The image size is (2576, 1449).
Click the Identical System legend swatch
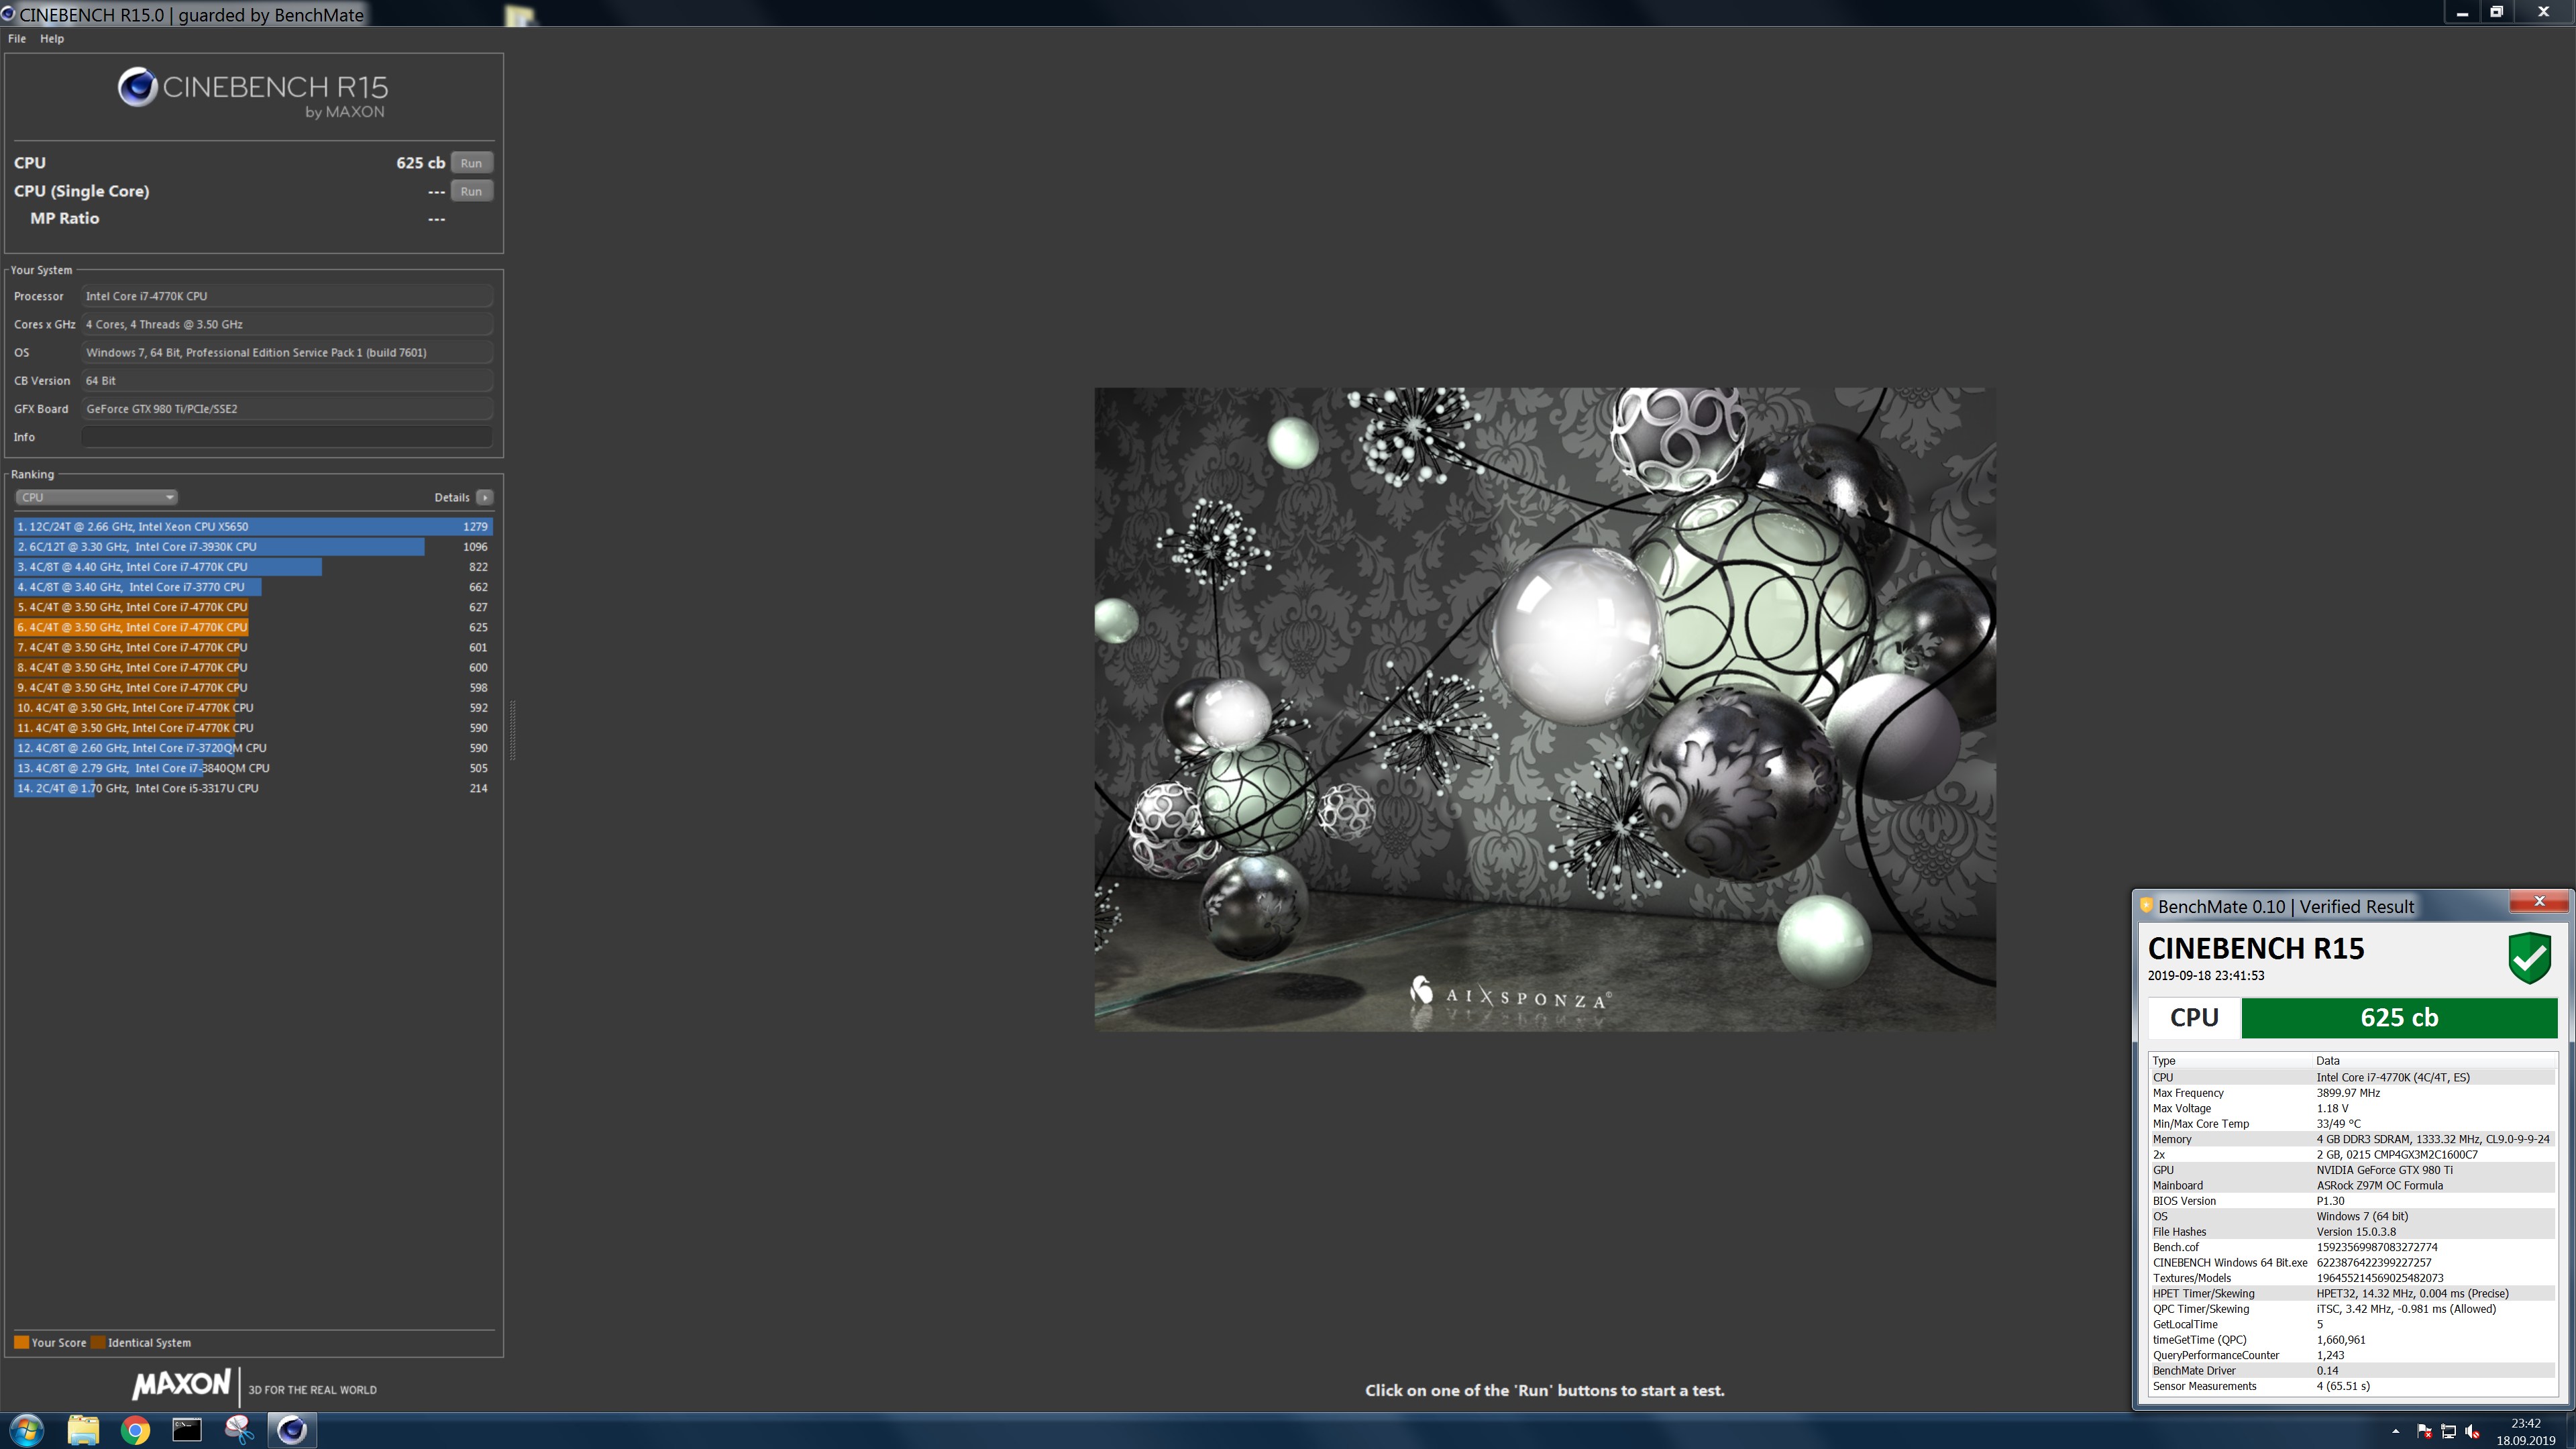pyautogui.click(x=98, y=1342)
